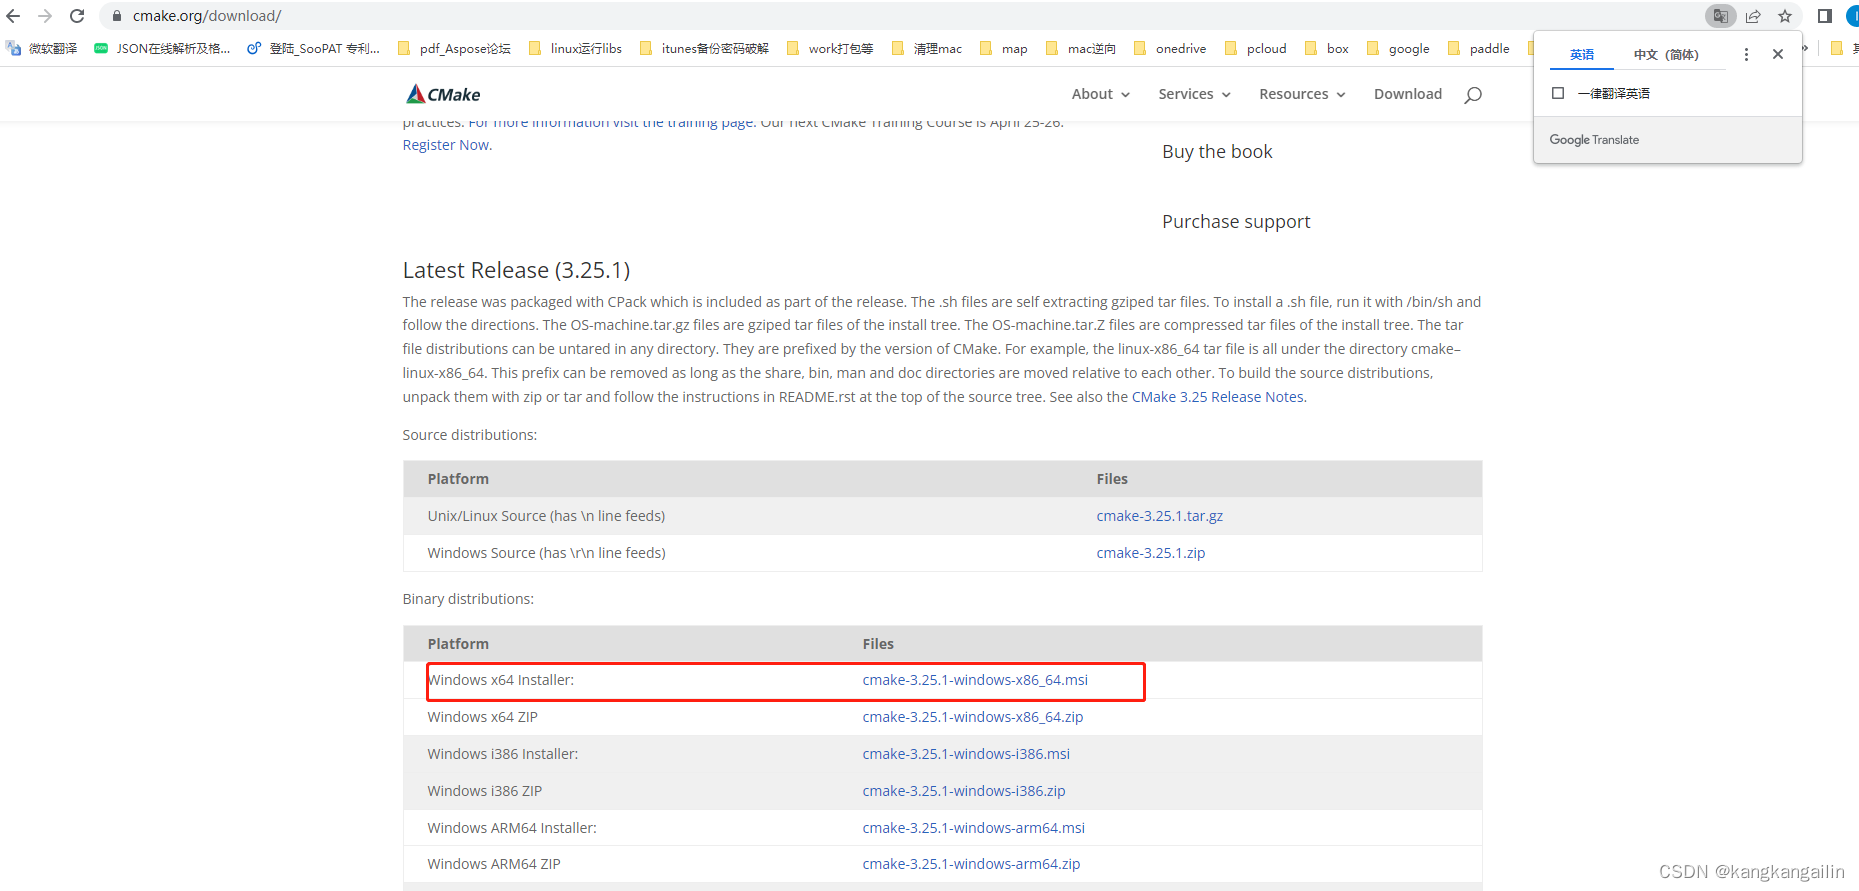Open the itunes备份密码破解 bookmark folder

(704, 48)
